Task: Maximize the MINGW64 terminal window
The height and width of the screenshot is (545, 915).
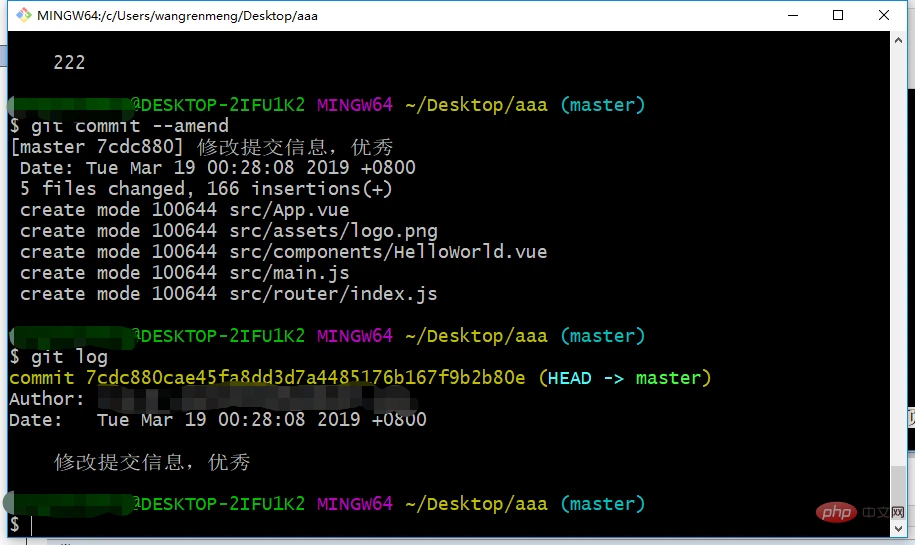Action: (x=838, y=15)
